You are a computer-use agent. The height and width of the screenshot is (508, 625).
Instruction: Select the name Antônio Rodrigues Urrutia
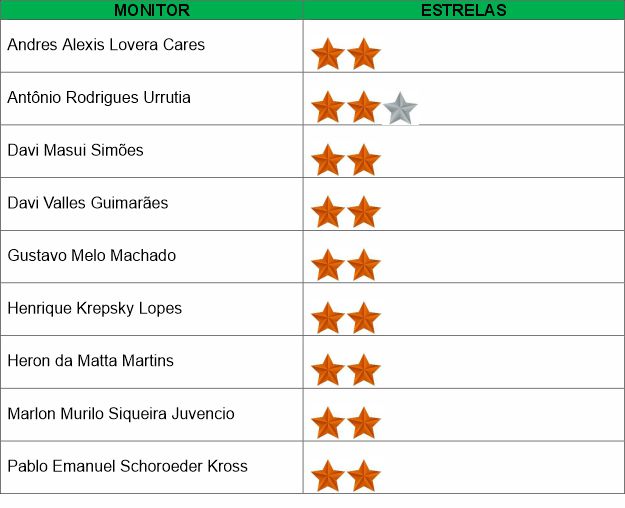pos(99,98)
